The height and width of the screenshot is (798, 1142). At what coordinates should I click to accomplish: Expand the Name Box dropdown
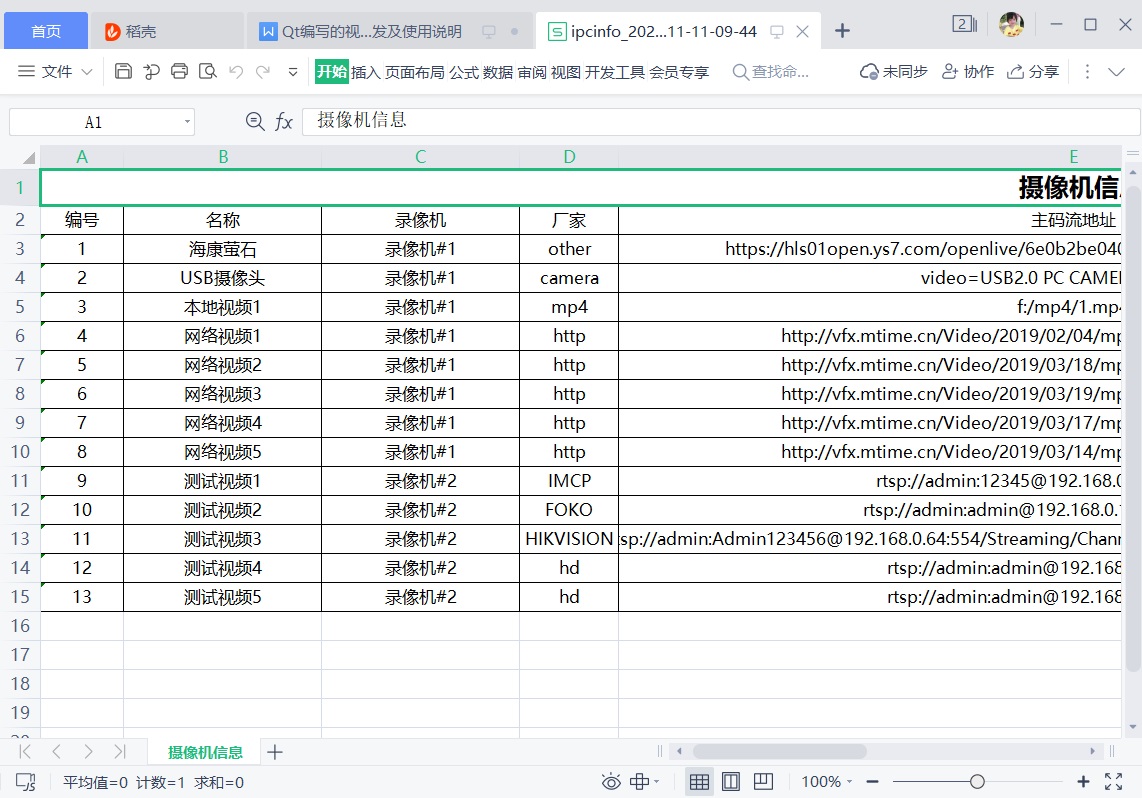[187, 122]
